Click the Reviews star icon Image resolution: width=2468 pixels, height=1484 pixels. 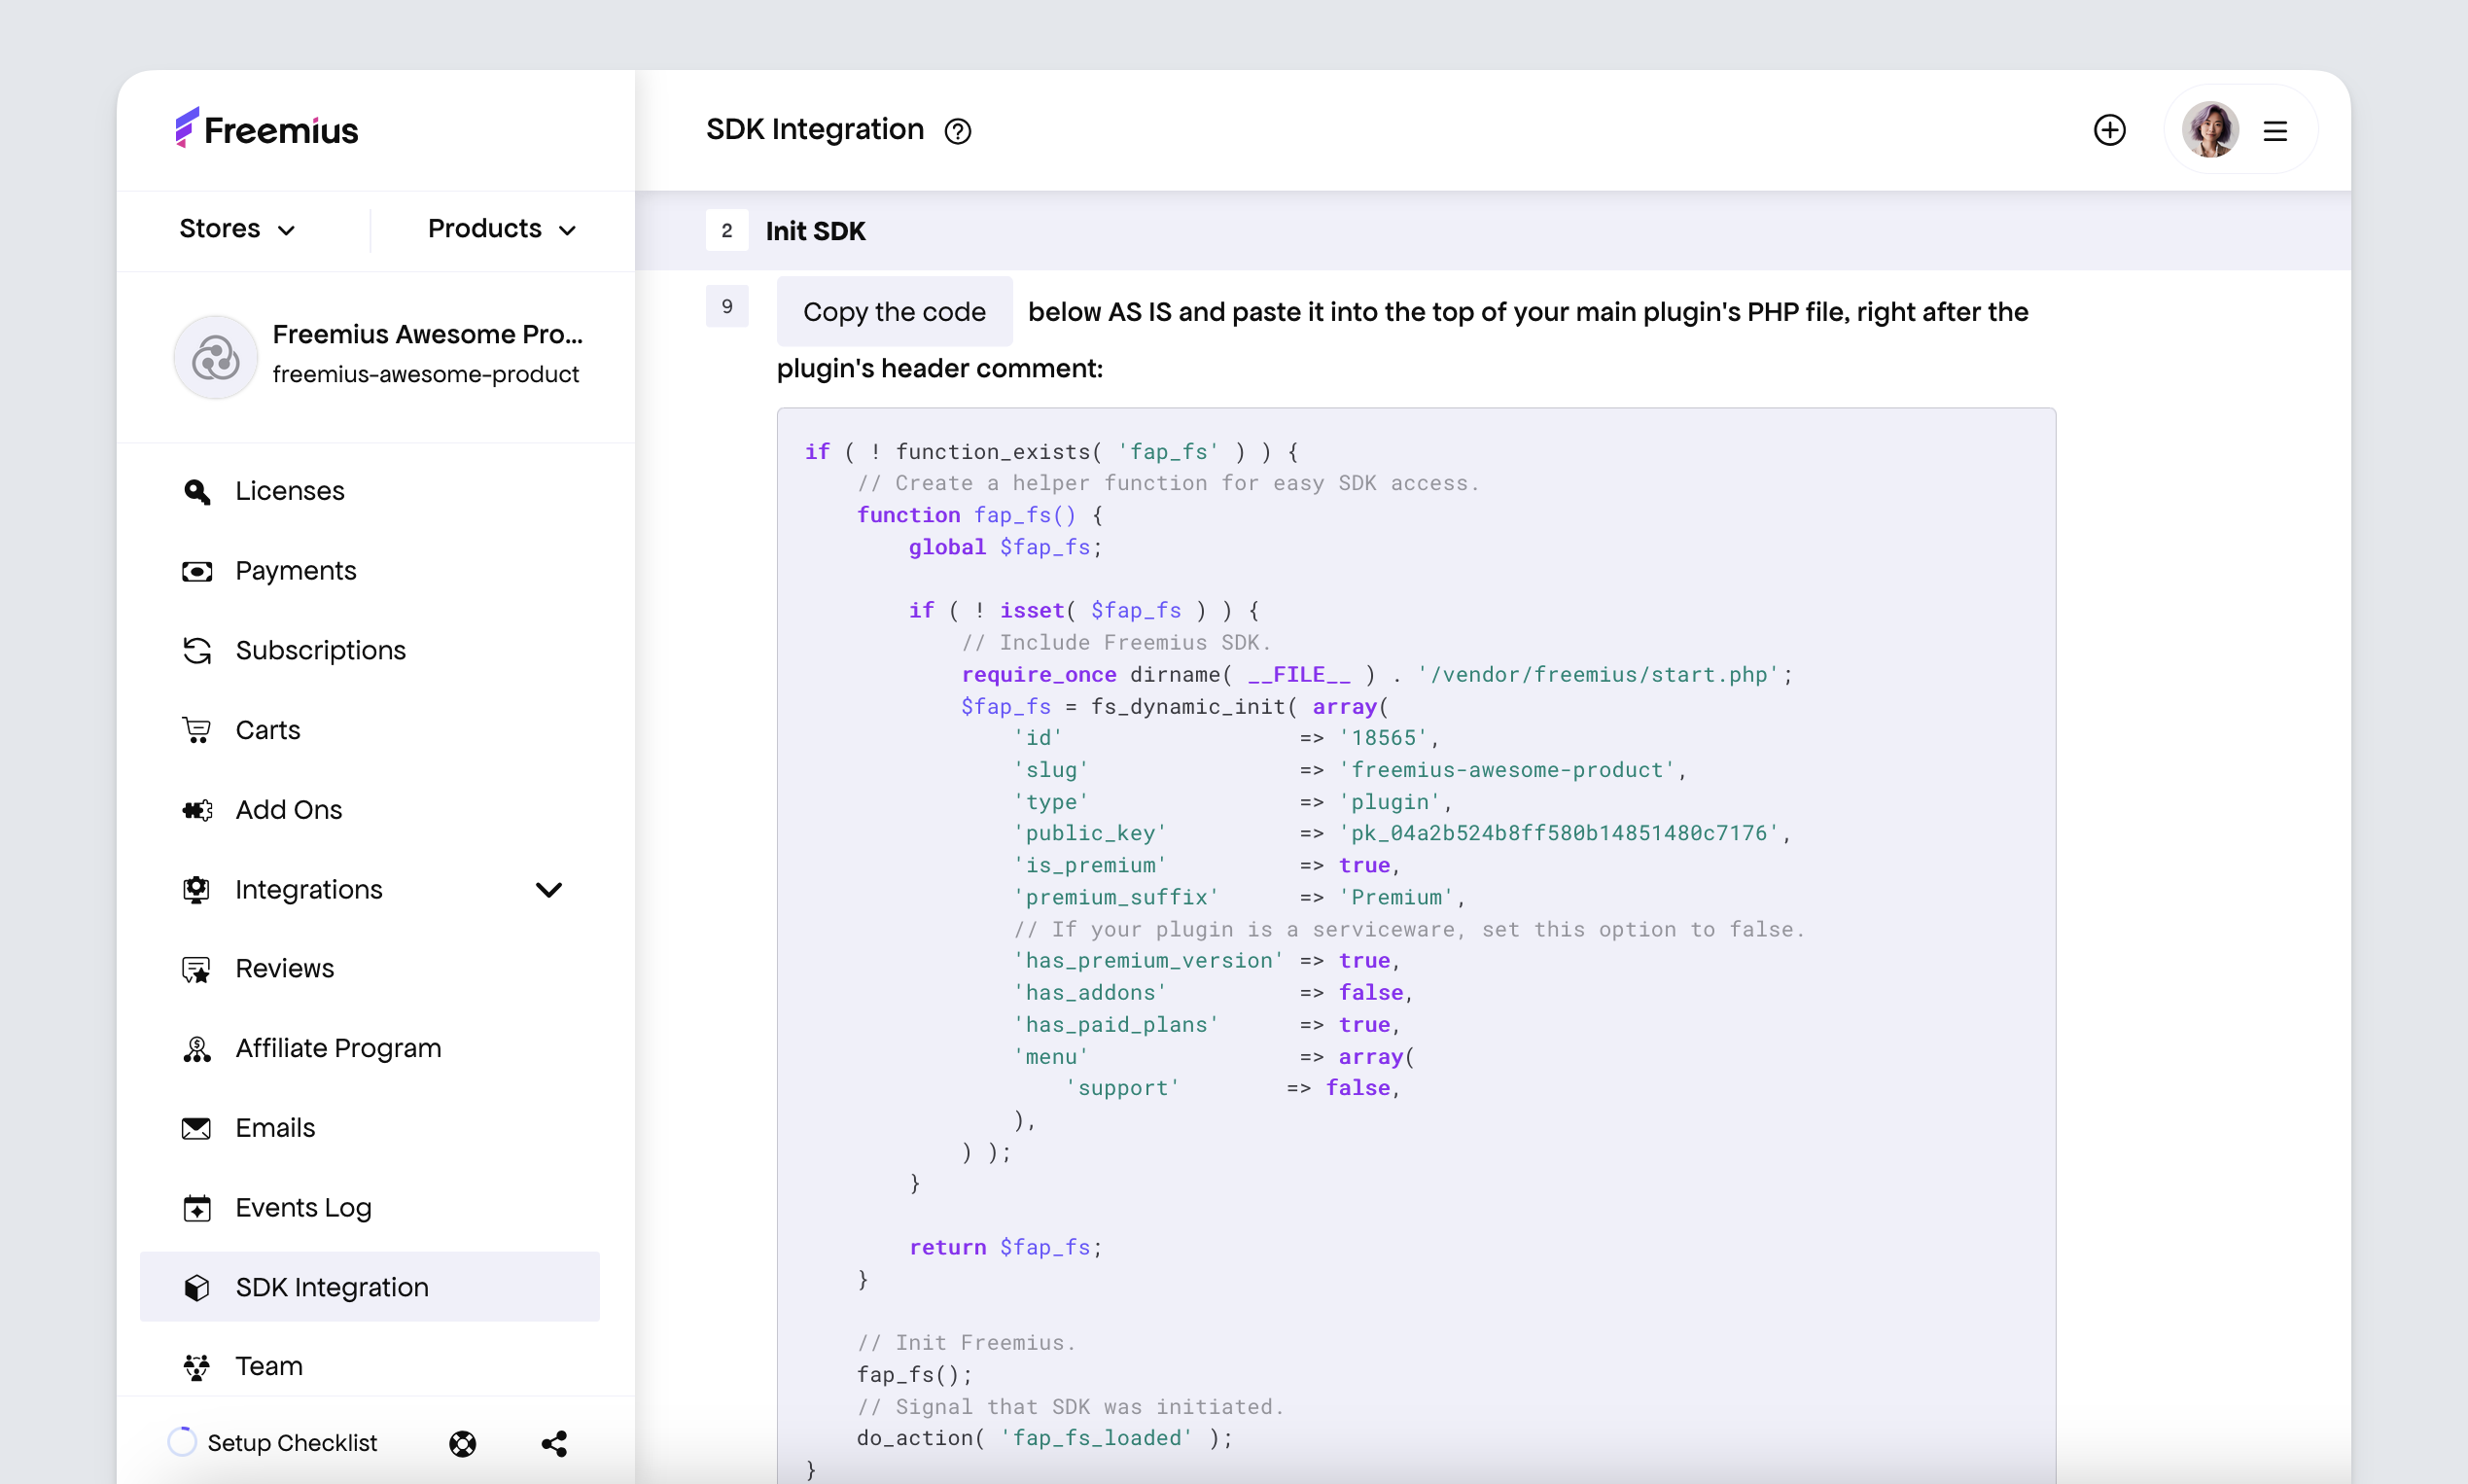tap(197, 969)
